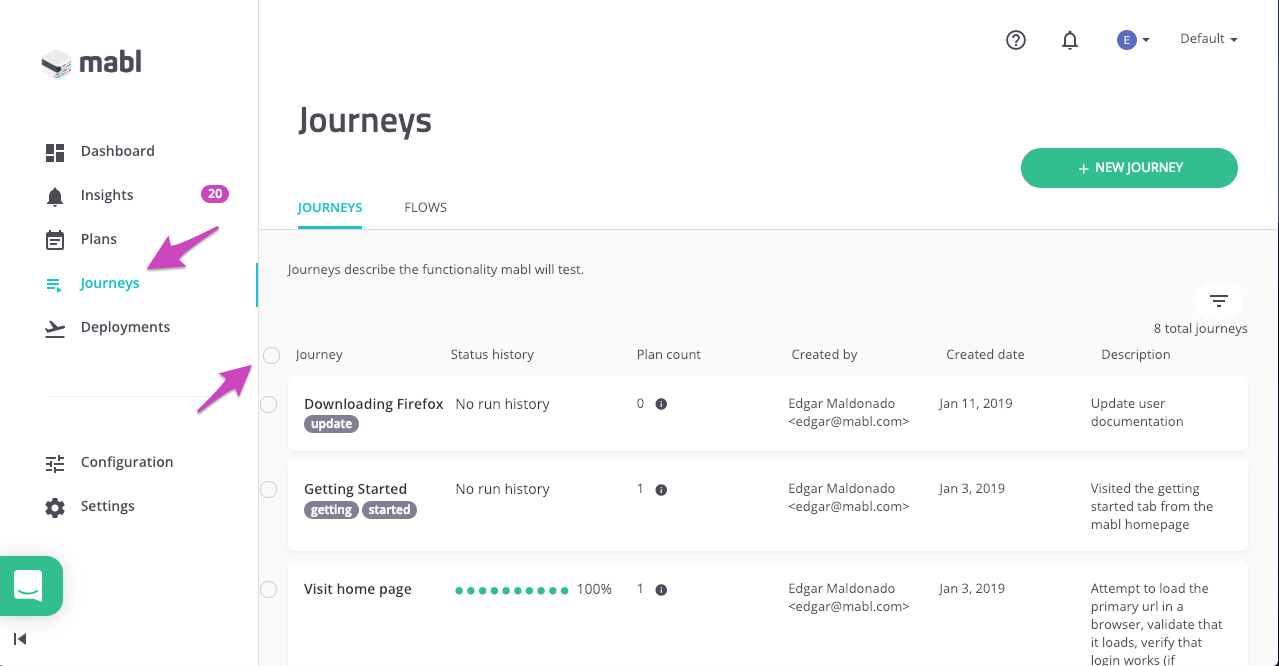This screenshot has width=1279, height=666.
Task: Click the Journeys page heading
Action: (365, 121)
